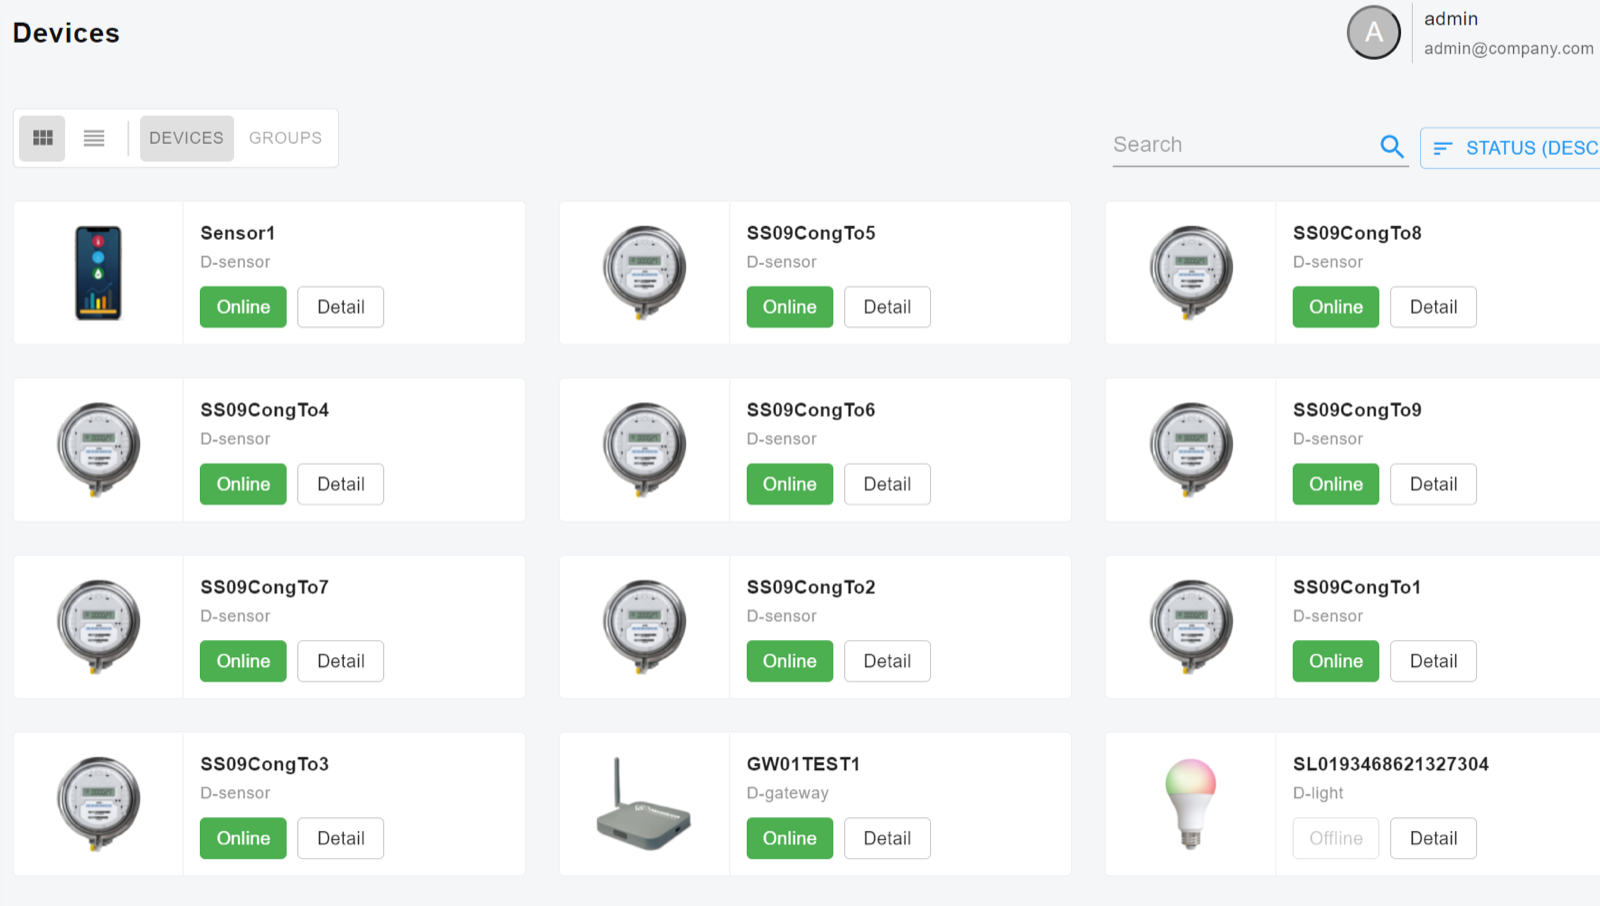The image size is (1600, 906).
Task: Open Detail for SS09CongTo8
Action: pos(1433,307)
